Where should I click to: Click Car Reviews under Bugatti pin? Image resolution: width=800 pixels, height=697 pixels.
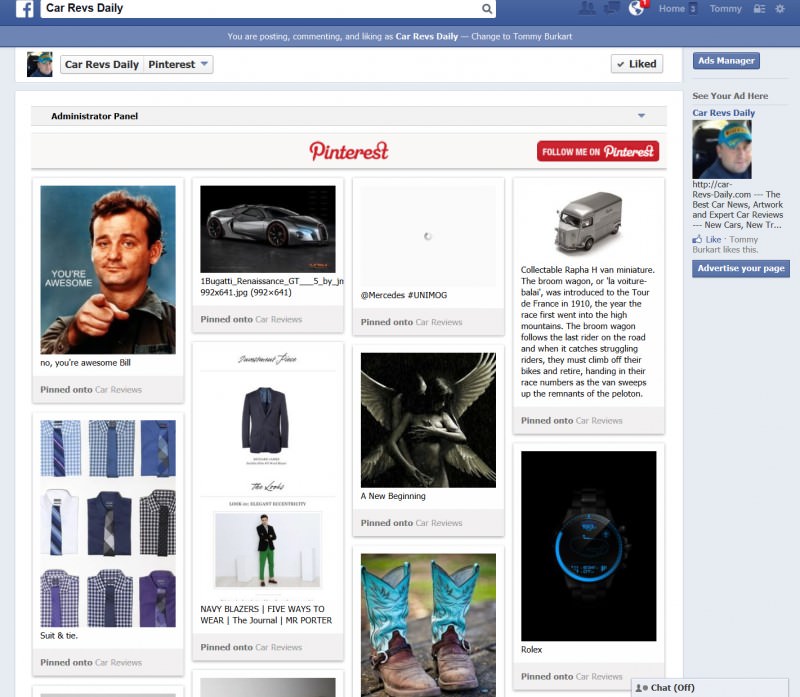(279, 319)
